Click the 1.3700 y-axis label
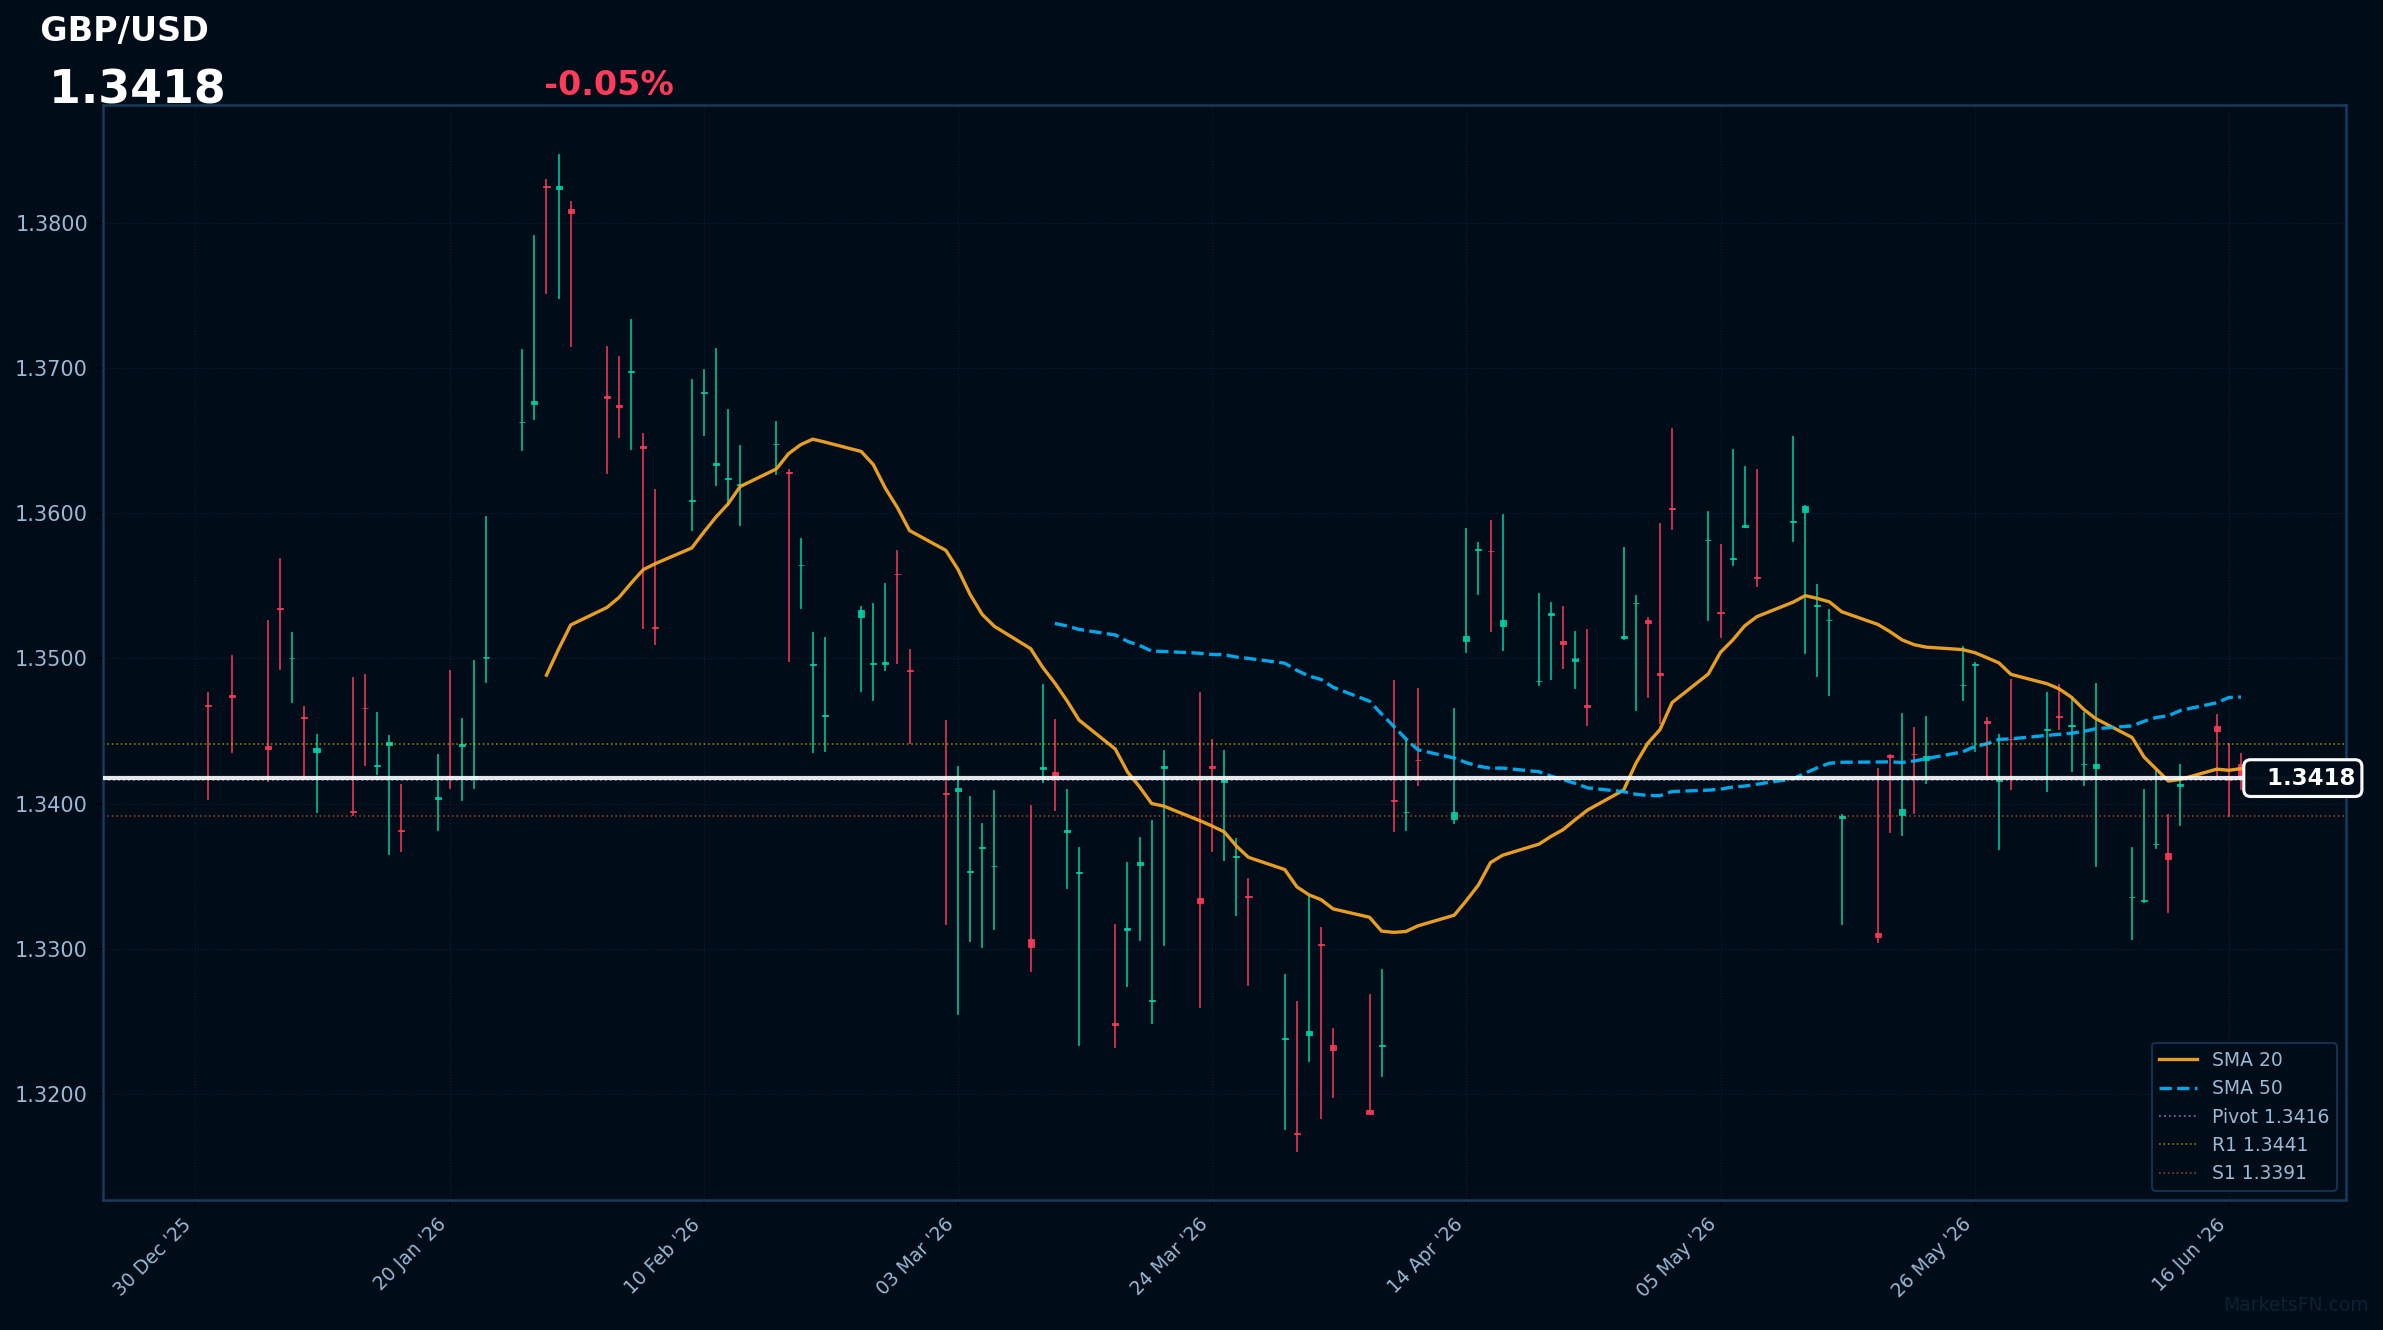The width and height of the screenshot is (2383, 1330). (51, 369)
